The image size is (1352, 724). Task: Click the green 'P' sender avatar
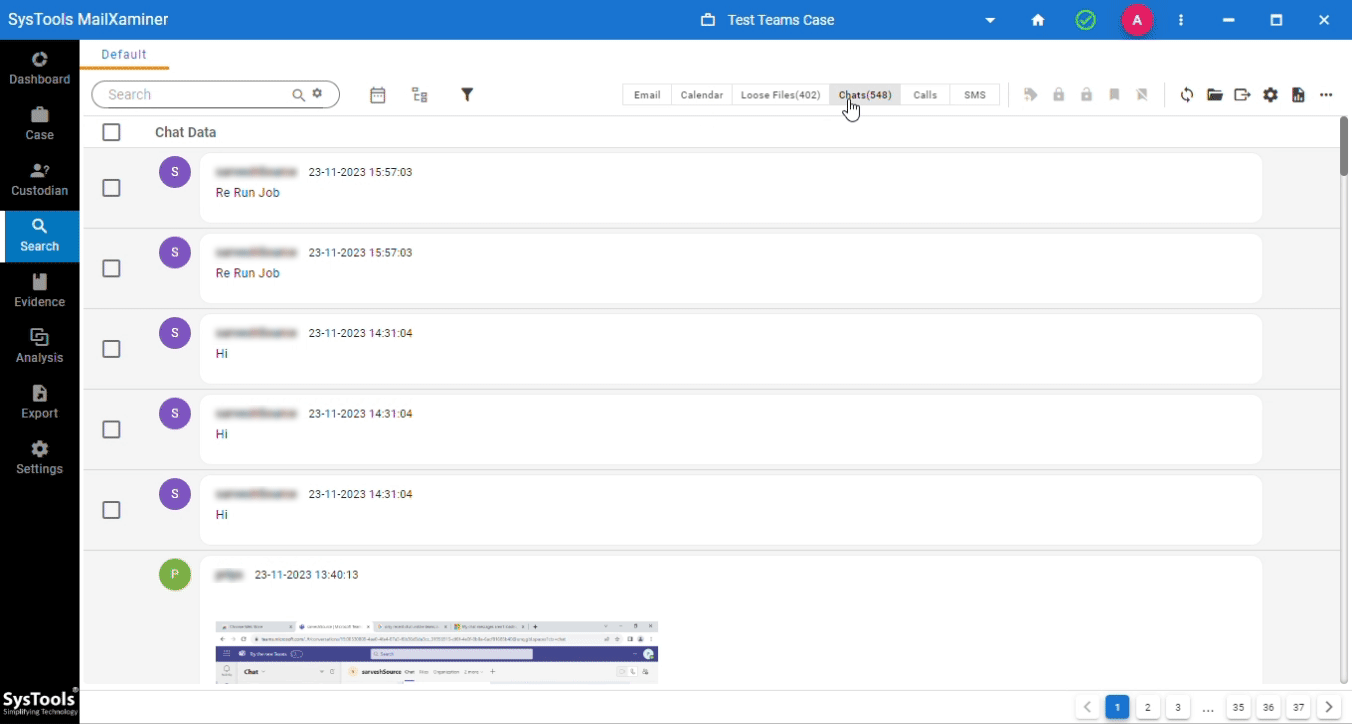click(175, 574)
